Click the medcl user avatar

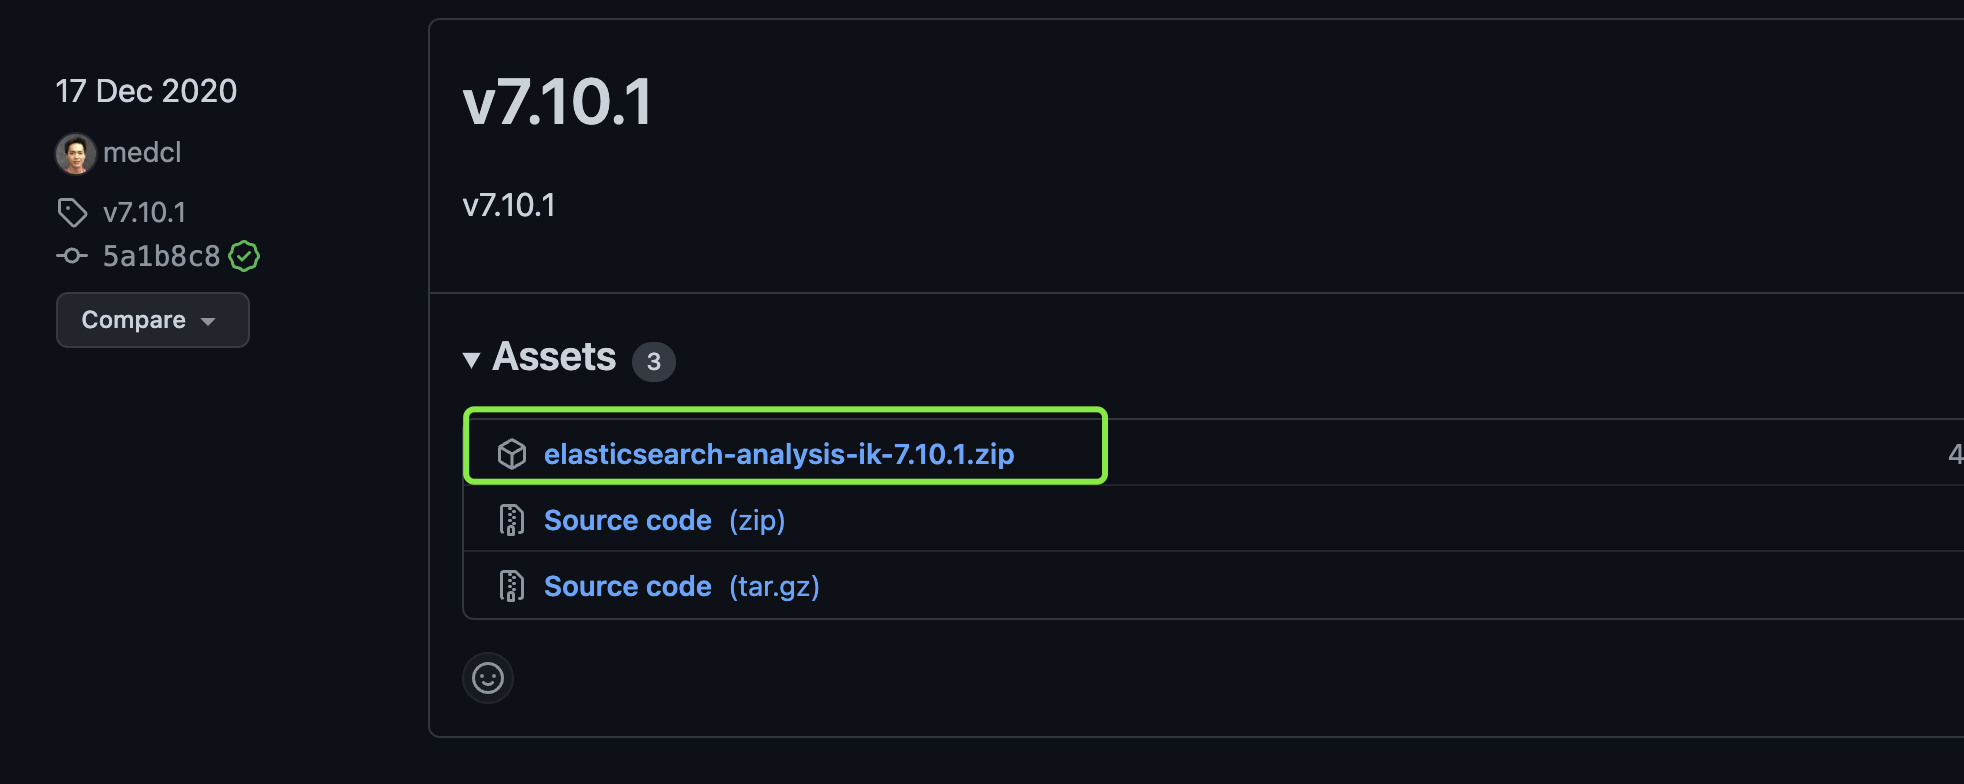[76, 153]
